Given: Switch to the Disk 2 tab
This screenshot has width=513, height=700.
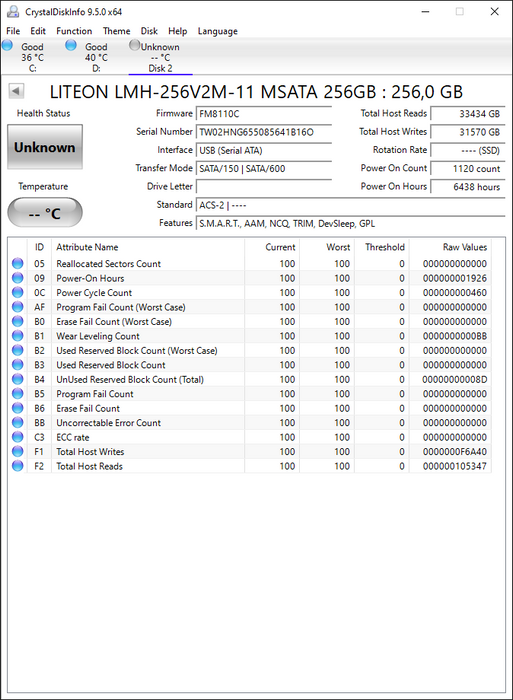Looking at the screenshot, I should 160,57.
